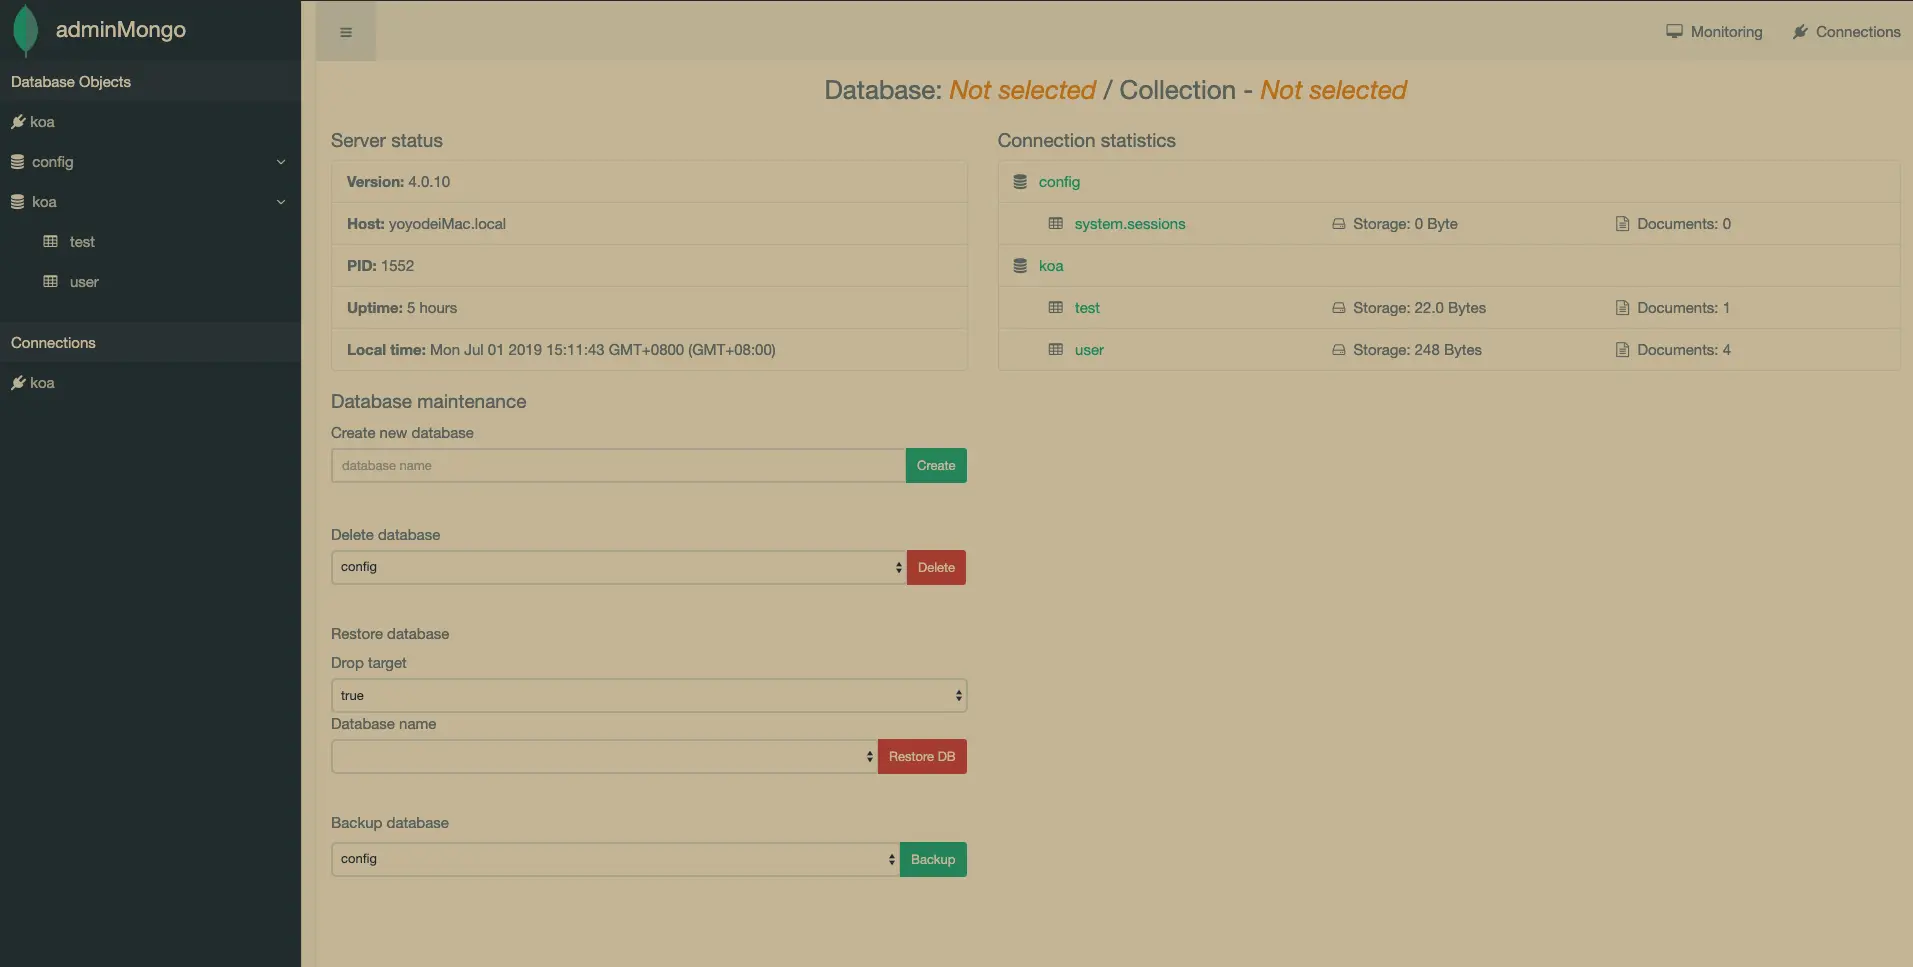Open test collection link in statistics
This screenshot has width=1913, height=967.
[1087, 308]
